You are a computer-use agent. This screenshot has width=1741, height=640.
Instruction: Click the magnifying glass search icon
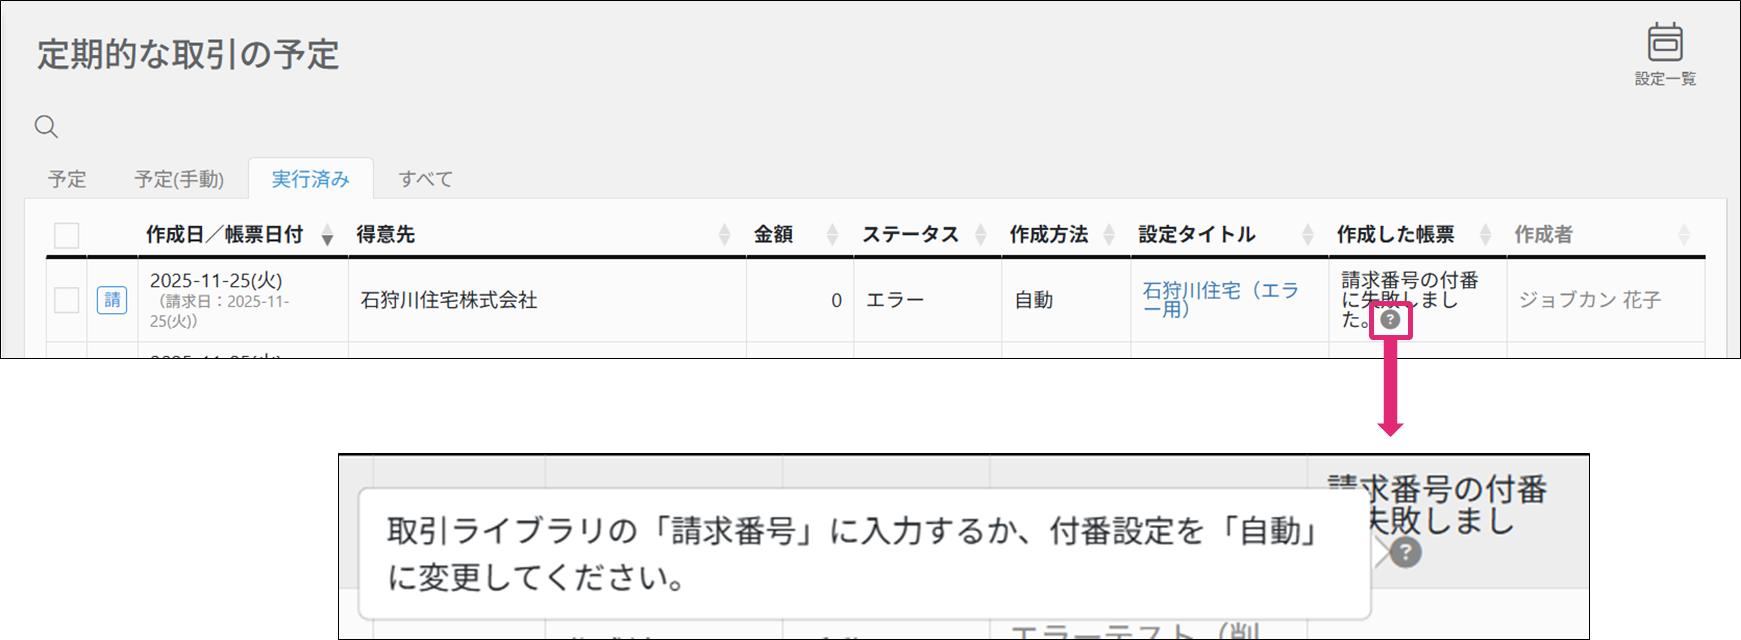46,127
